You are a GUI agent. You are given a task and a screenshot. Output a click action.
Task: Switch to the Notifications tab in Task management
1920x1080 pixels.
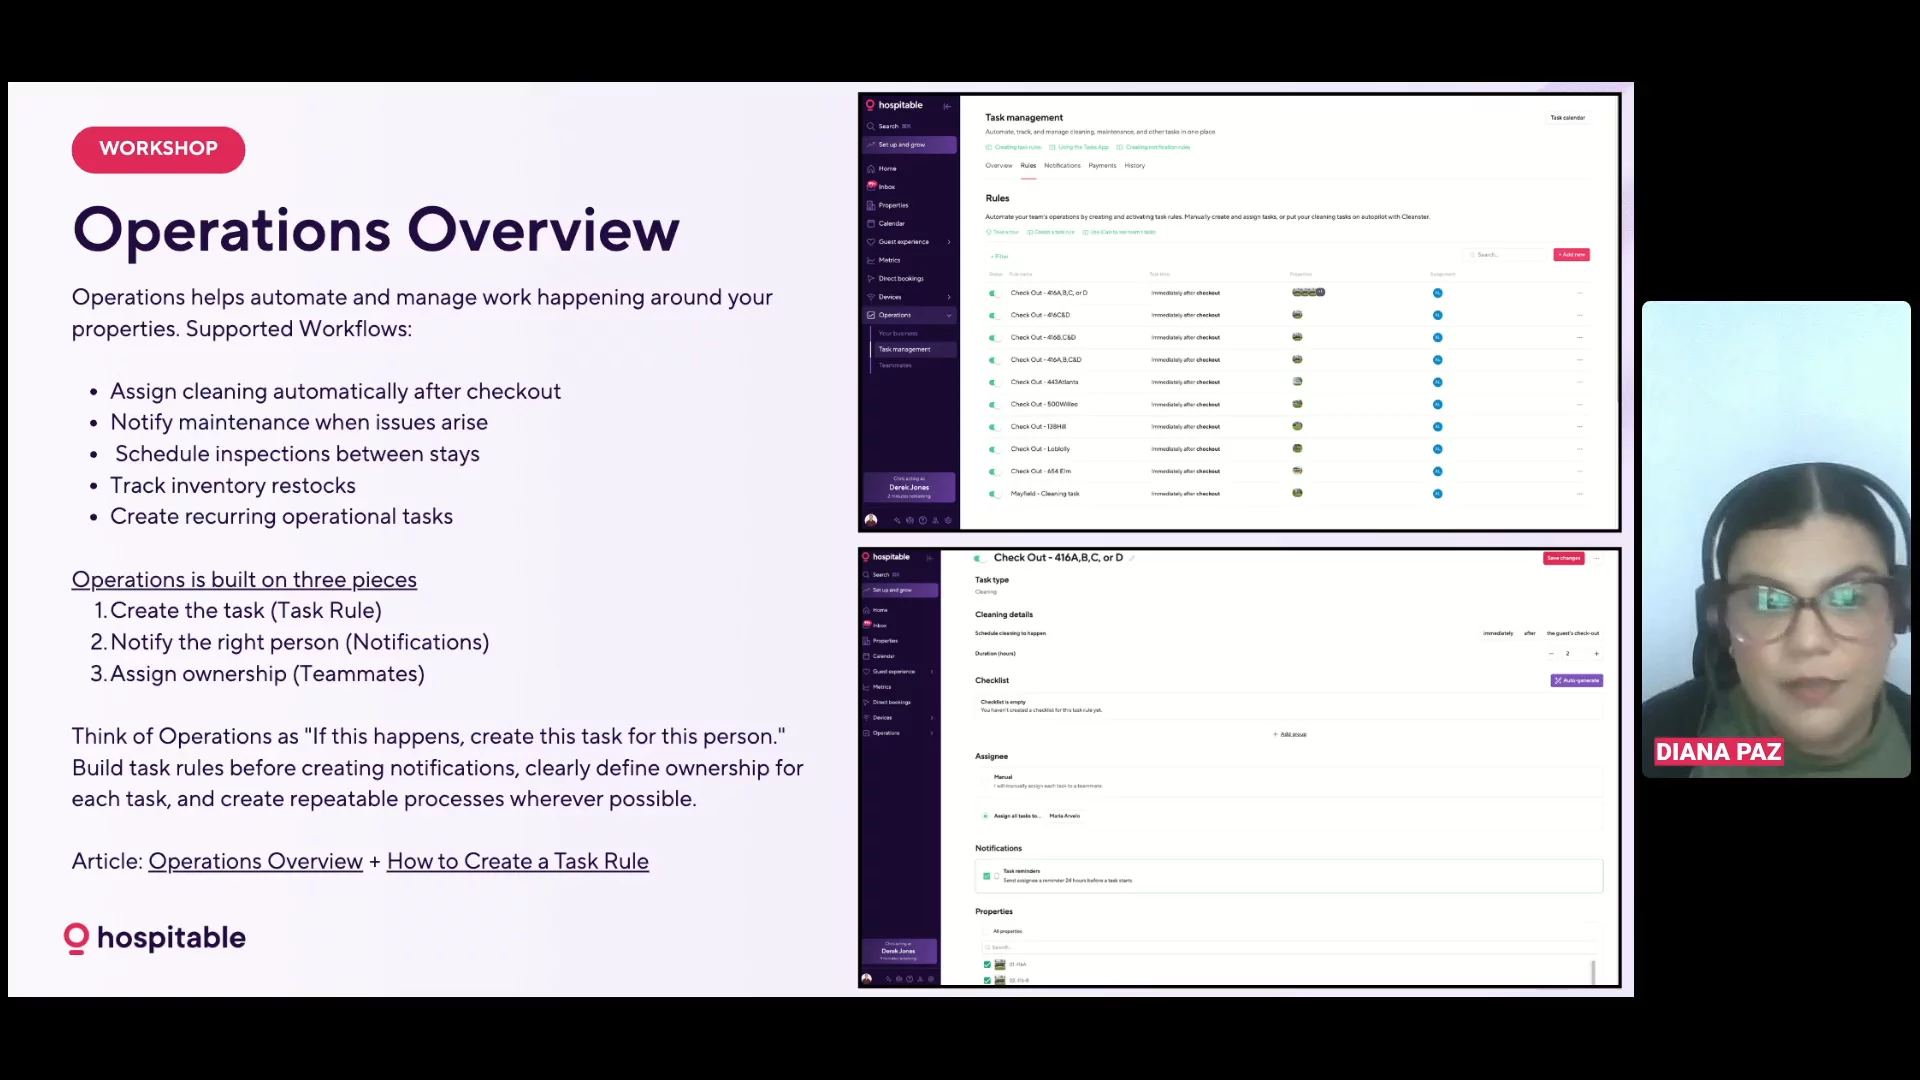1062,166
